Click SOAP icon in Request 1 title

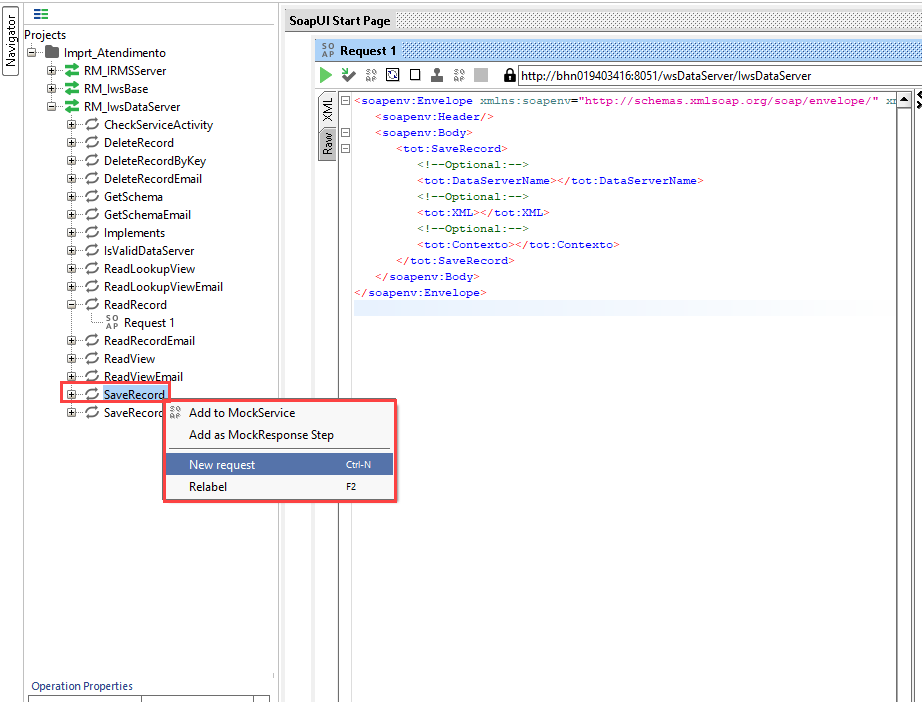[328, 51]
